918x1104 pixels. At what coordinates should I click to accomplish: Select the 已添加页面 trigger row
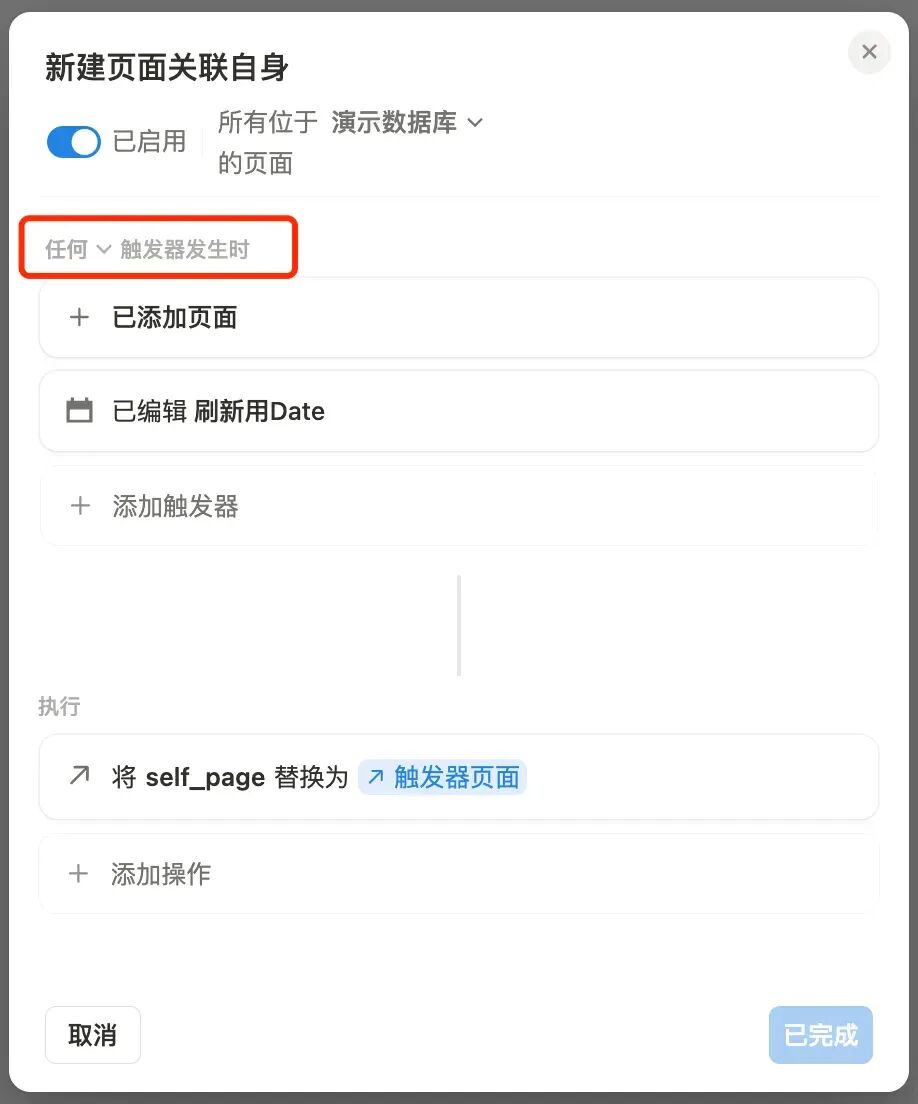coord(458,318)
